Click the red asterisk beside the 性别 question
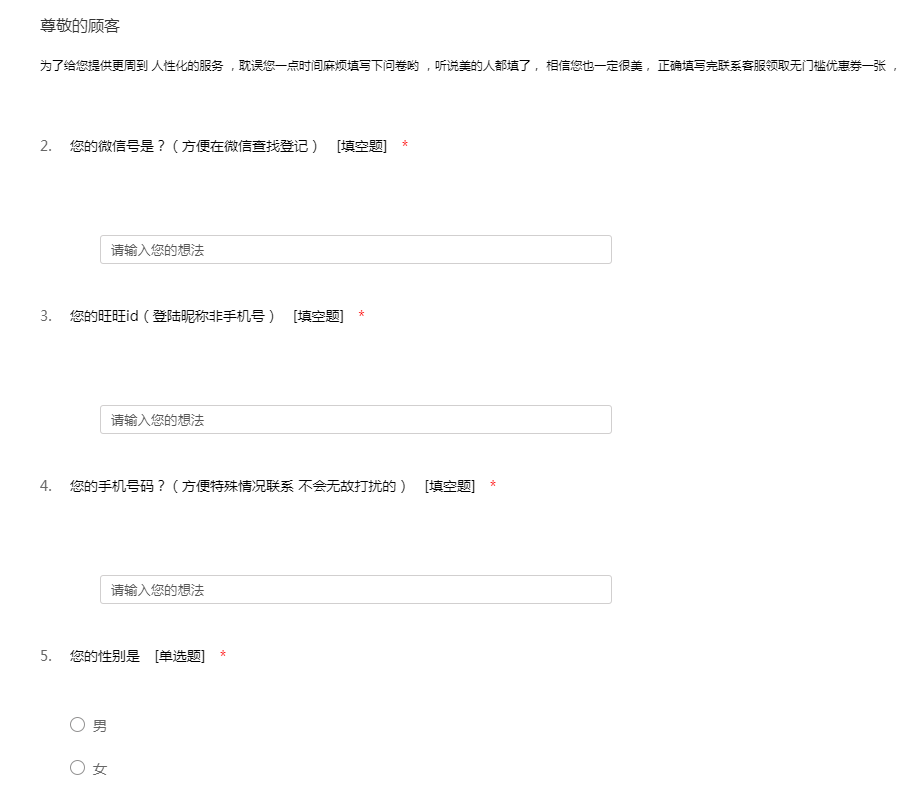Image resolution: width=900 pixels, height=800 pixels. pyautogui.click(x=223, y=656)
